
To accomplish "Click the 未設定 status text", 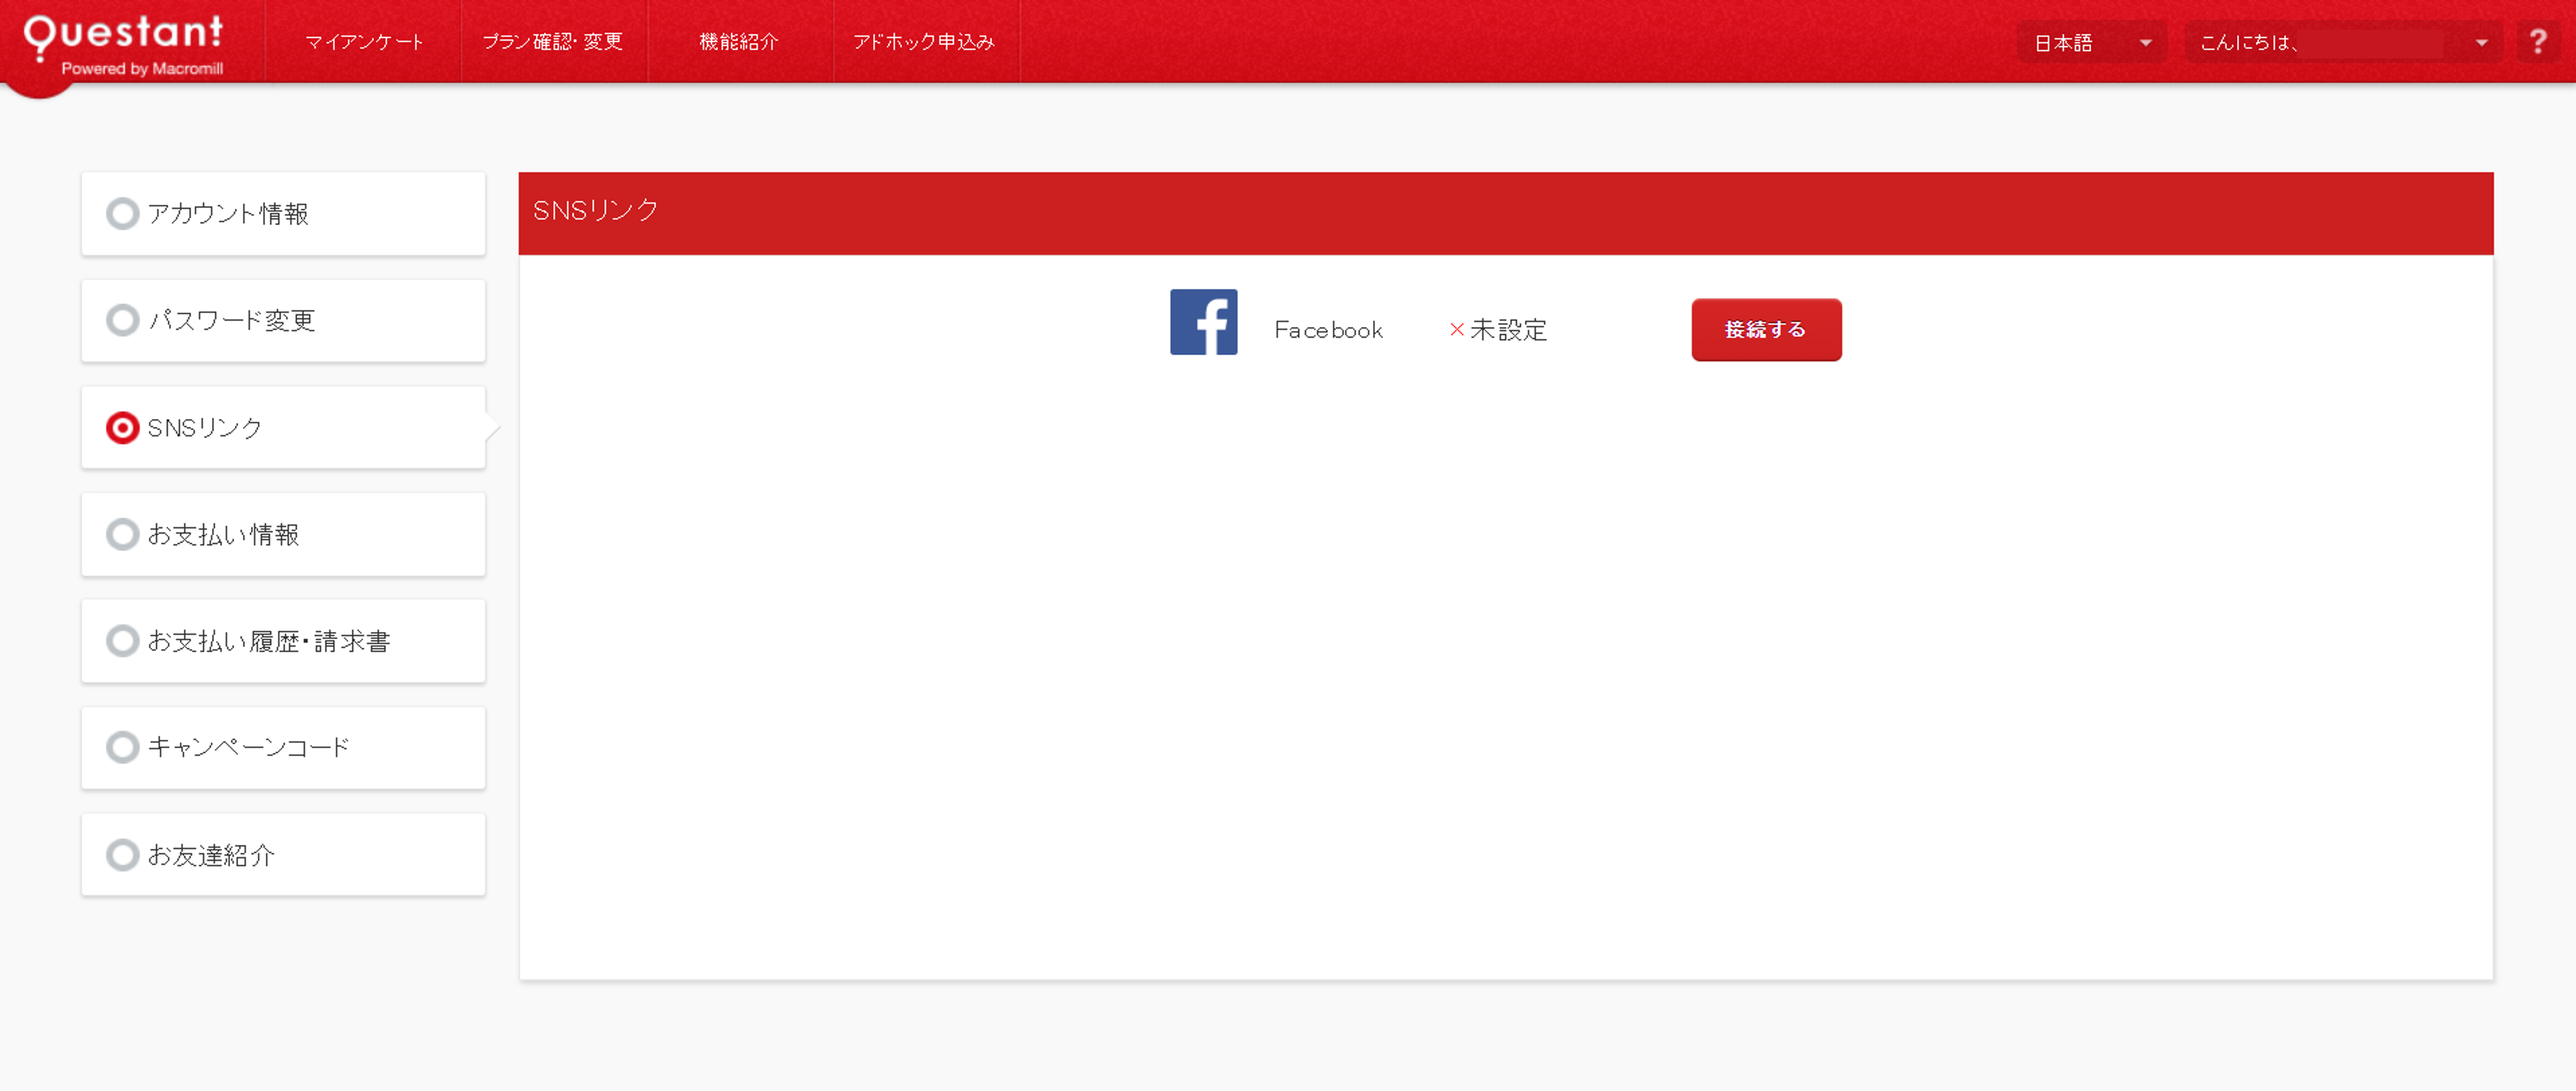I will pos(1508,330).
